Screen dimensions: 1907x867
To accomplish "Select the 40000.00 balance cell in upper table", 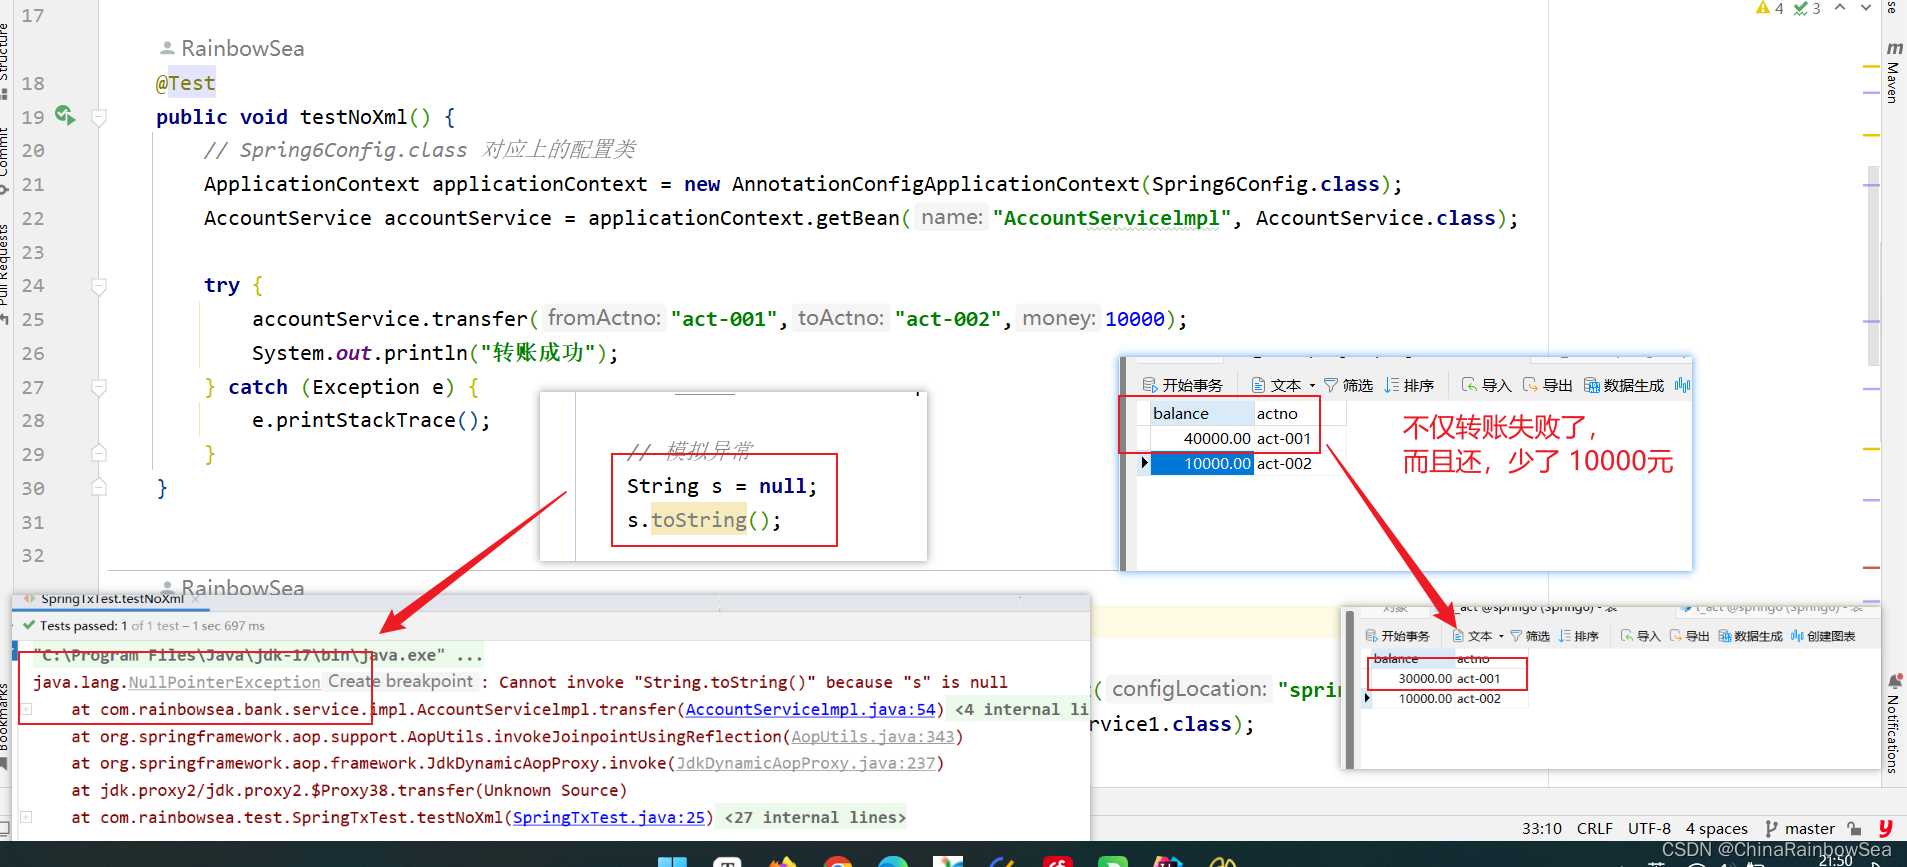I will tap(1202, 438).
